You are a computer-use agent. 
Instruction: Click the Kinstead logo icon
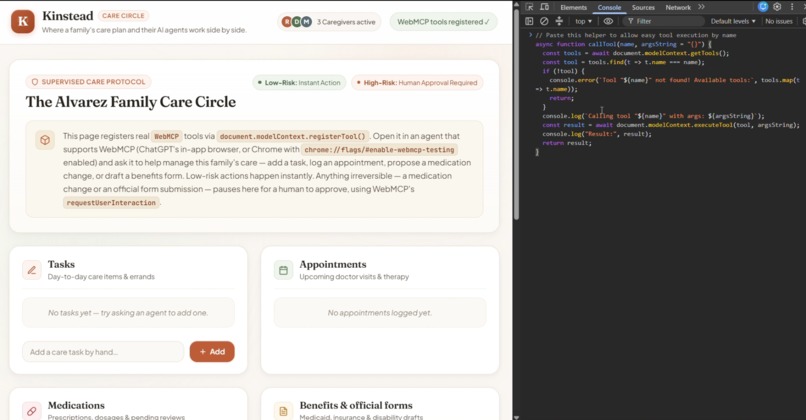tap(23, 22)
